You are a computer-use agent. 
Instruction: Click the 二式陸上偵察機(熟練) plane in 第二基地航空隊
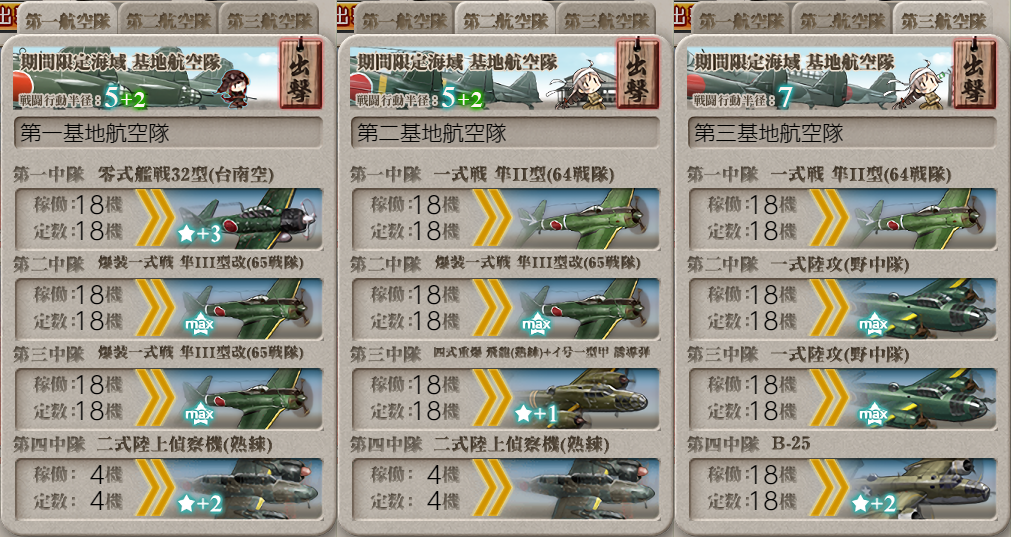click(586, 489)
